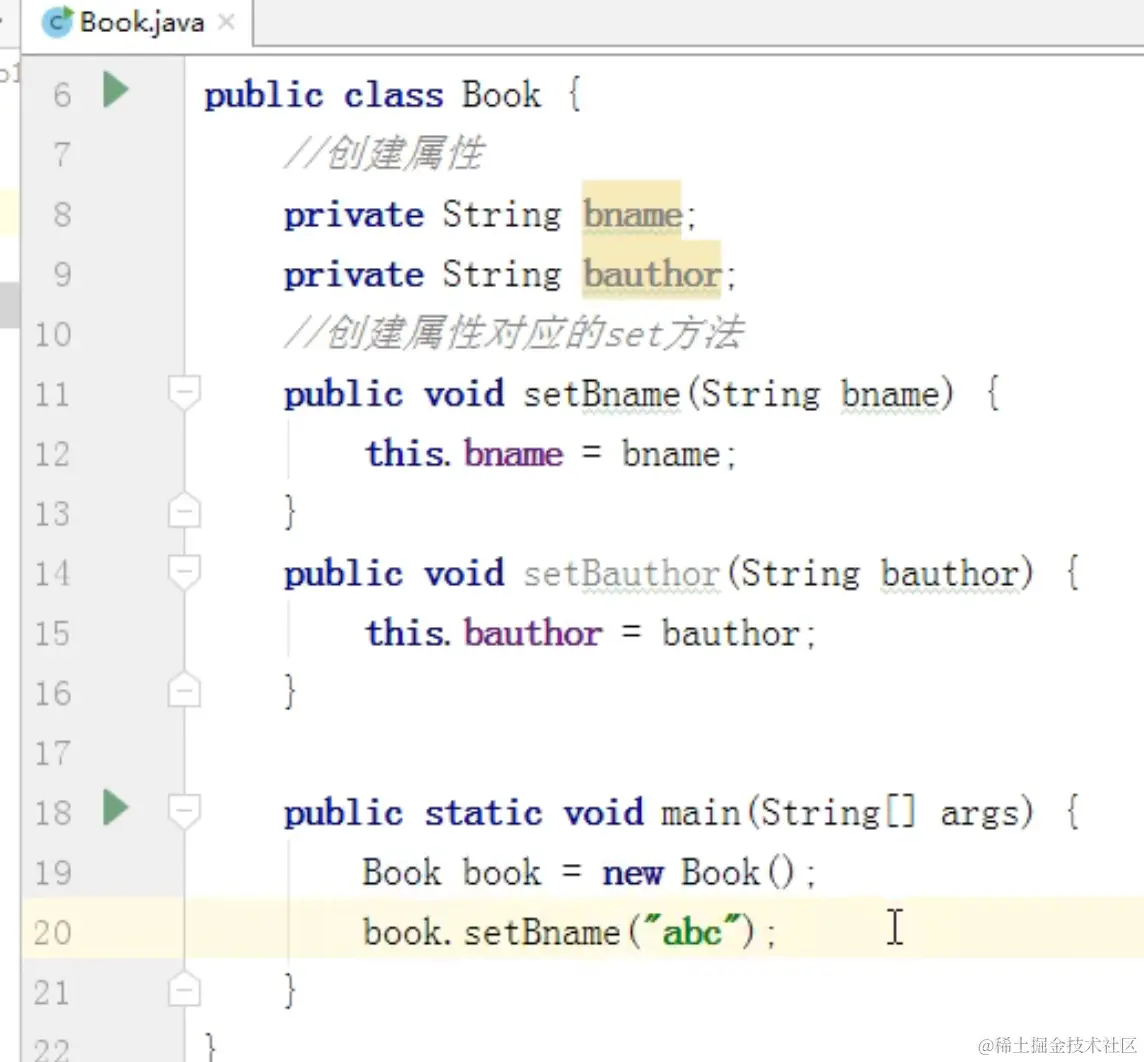
Task: Click the void keyword on line 14
Action: click(464, 574)
